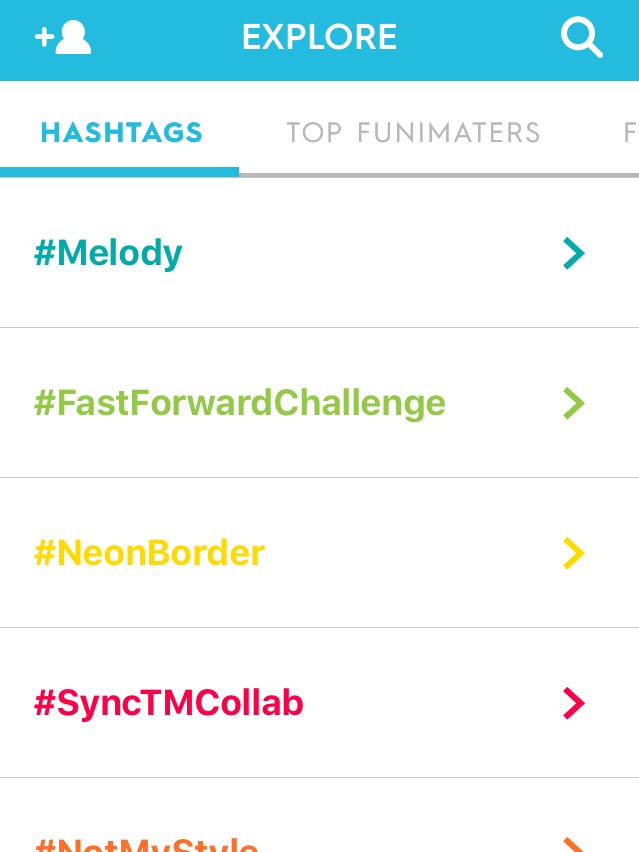Tap the teal chevron beside #Melody
This screenshot has width=639, height=852.
click(573, 253)
